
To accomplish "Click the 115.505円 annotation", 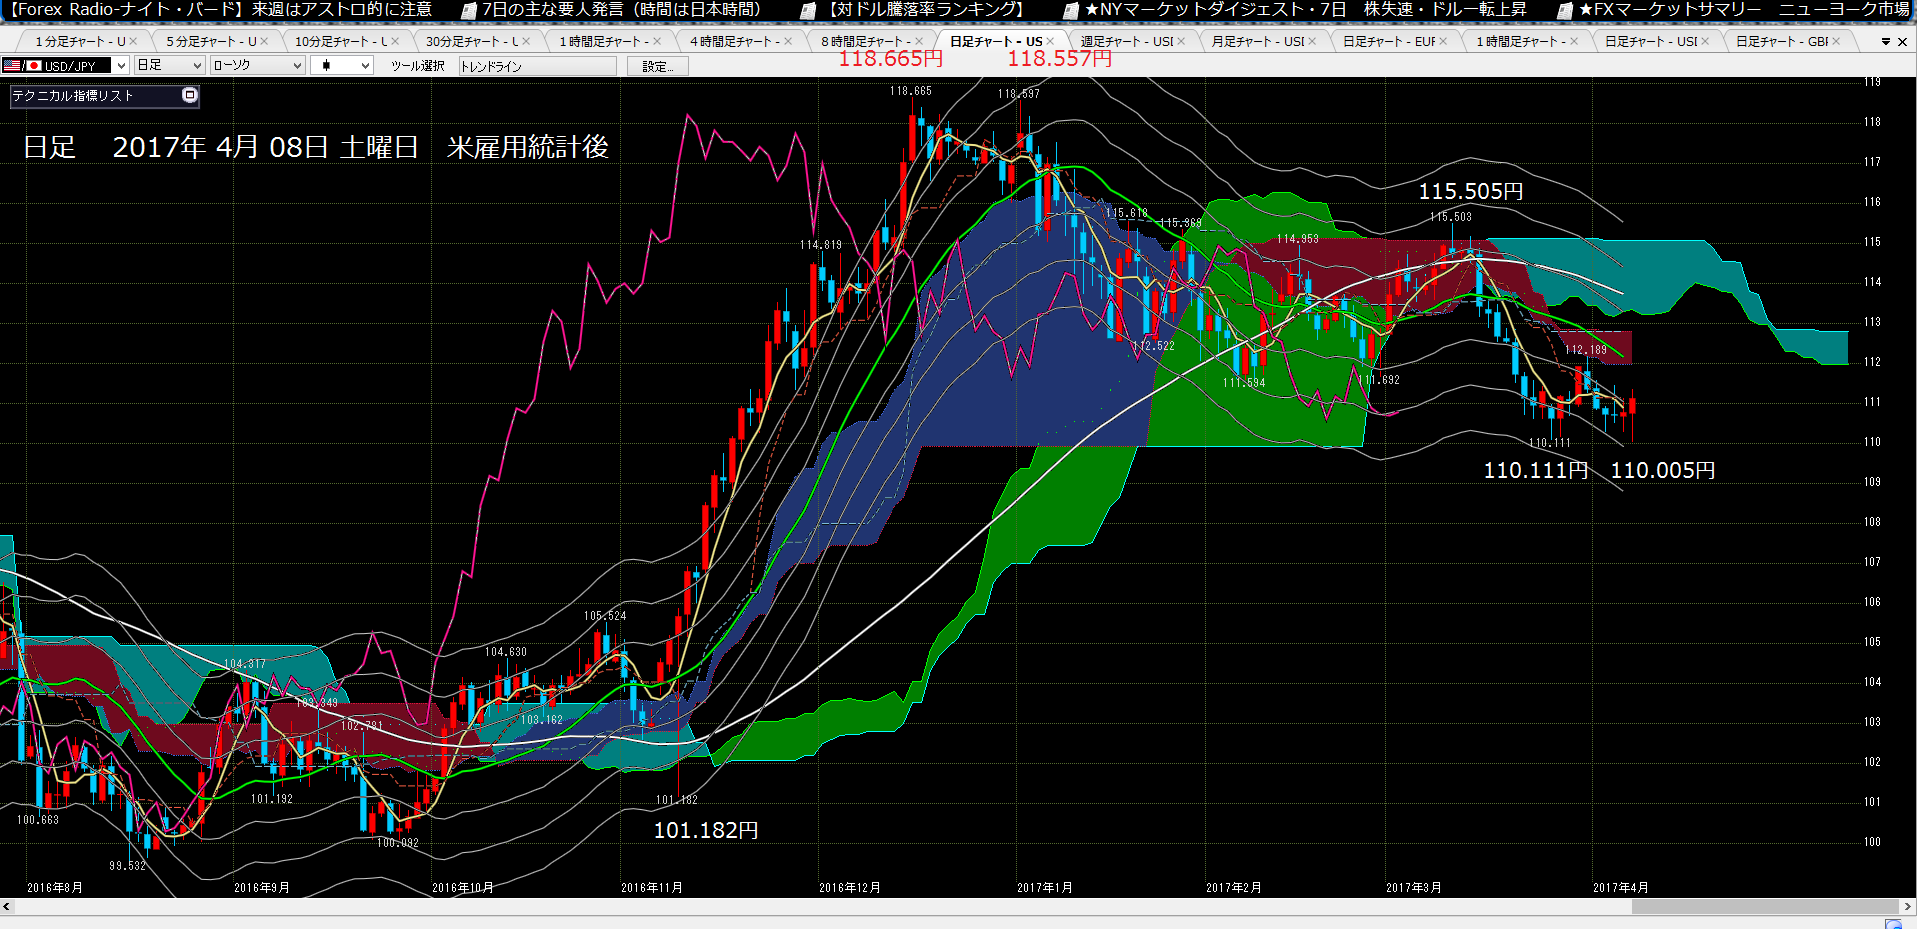I will pos(1471,192).
